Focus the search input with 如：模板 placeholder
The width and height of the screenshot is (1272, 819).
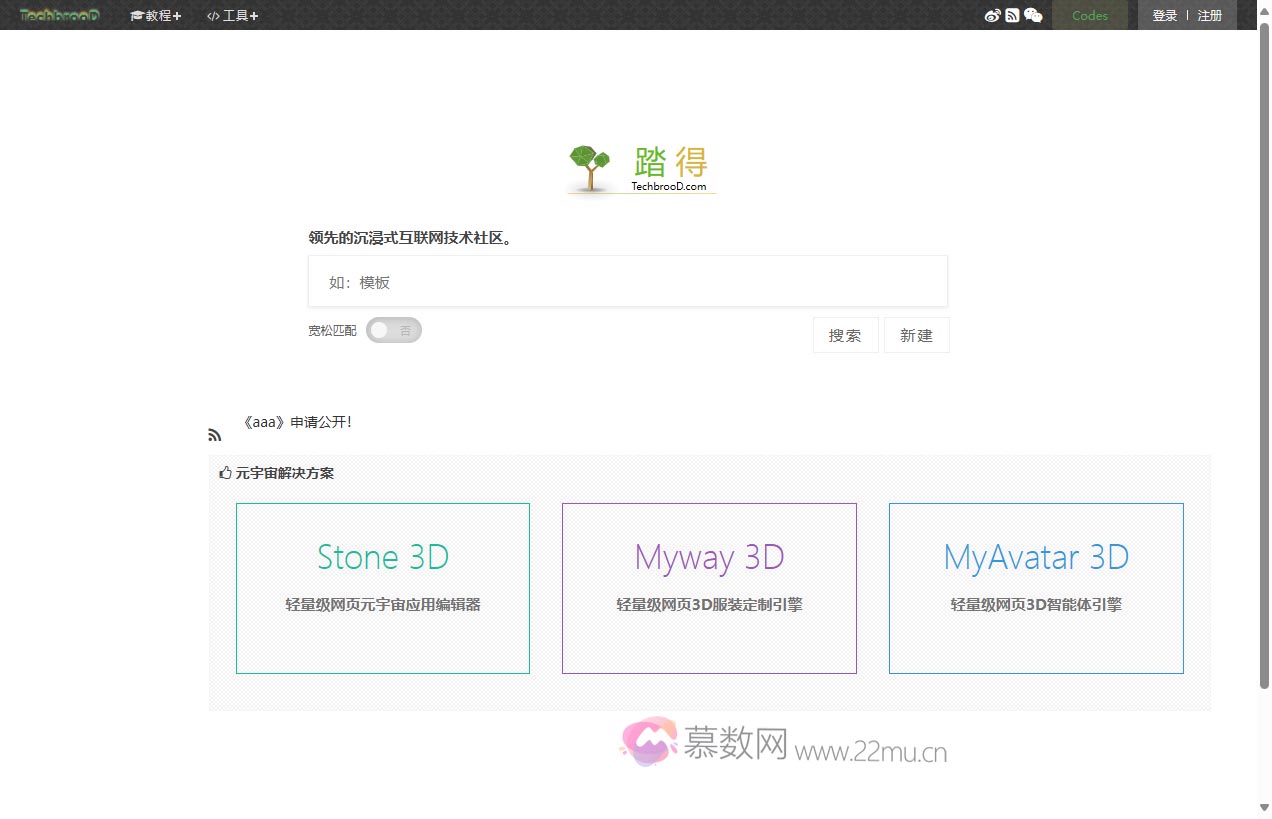[627, 282]
